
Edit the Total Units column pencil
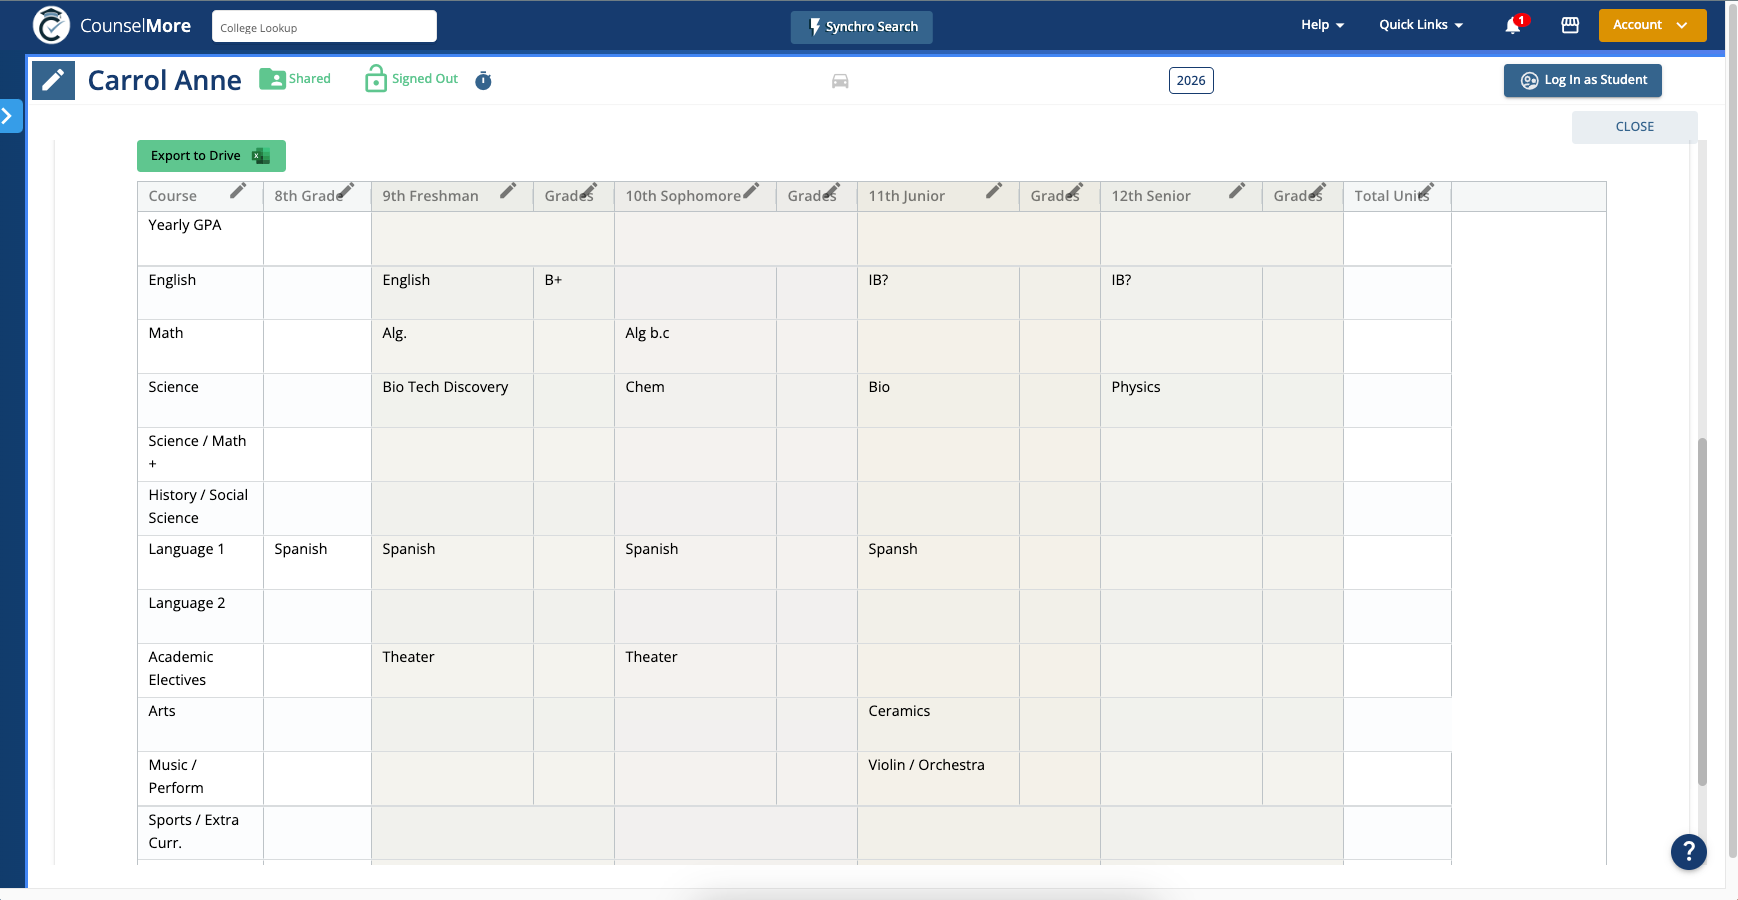1426,190
